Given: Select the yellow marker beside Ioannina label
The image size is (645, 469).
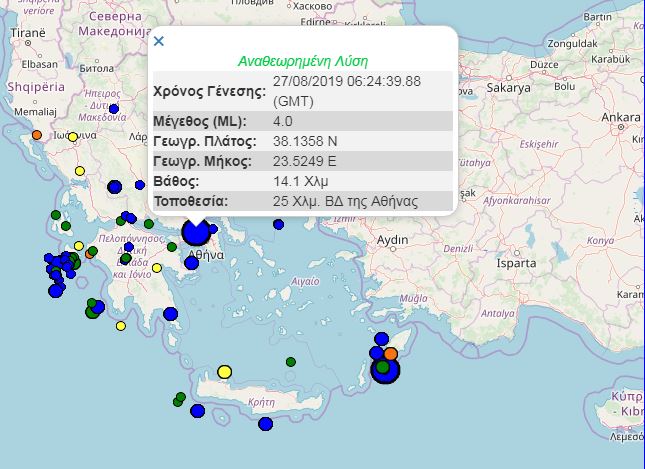Looking at the screenshot, I should tap(73, 137).
